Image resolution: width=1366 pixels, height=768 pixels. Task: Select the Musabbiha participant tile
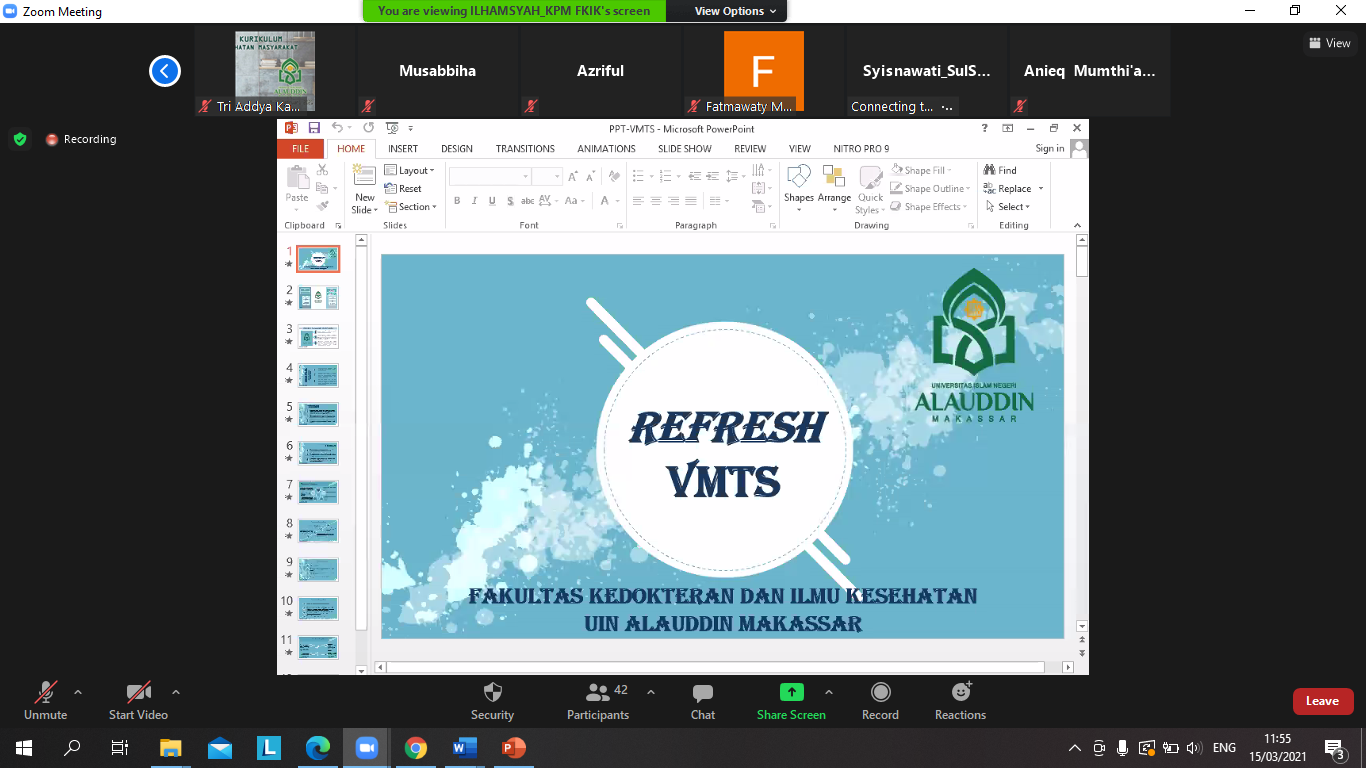[x=437, y=71]
